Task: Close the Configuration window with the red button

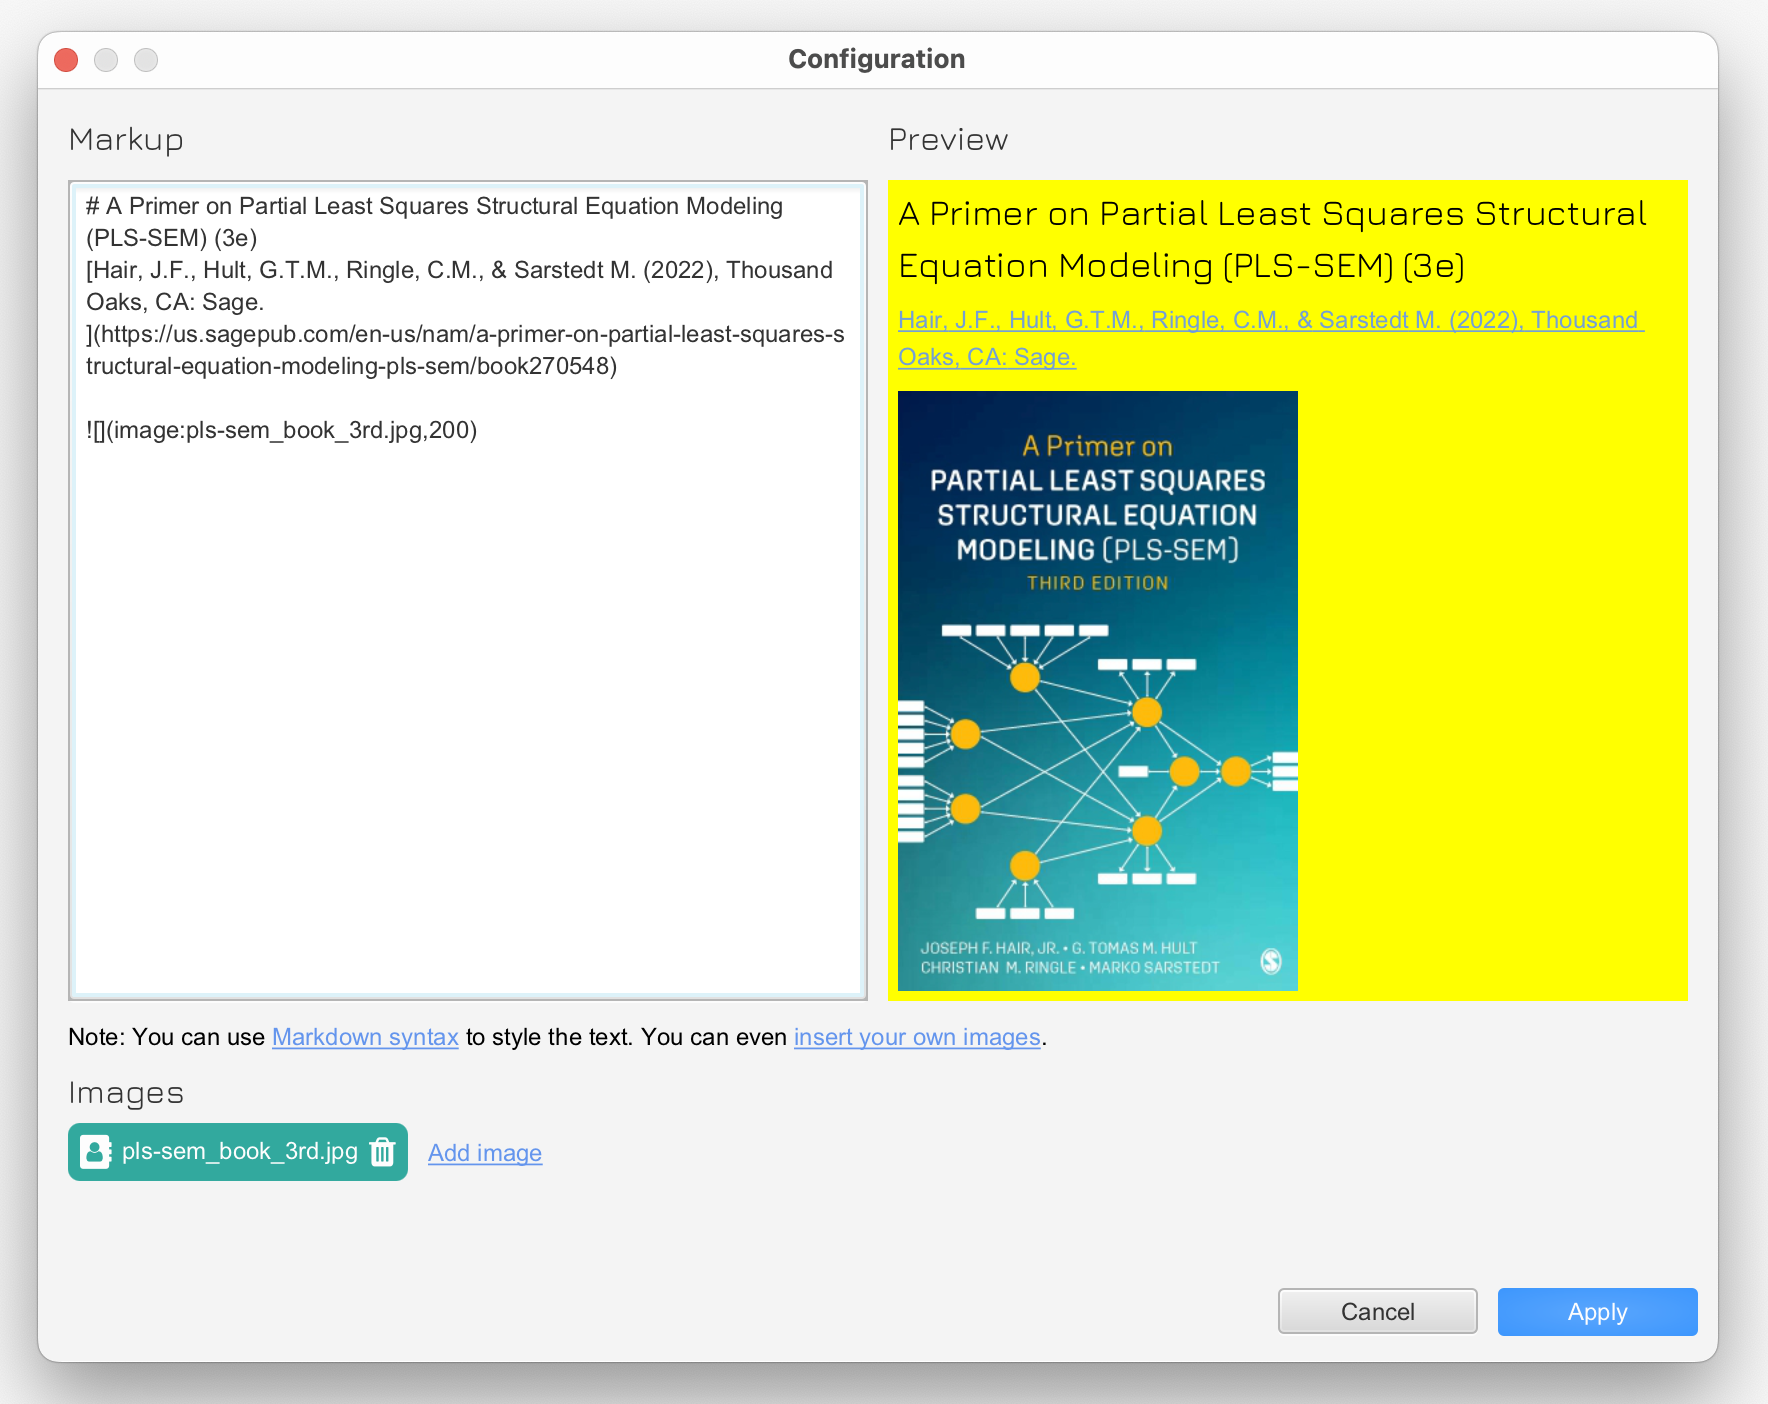Action: tap(66, 60)
